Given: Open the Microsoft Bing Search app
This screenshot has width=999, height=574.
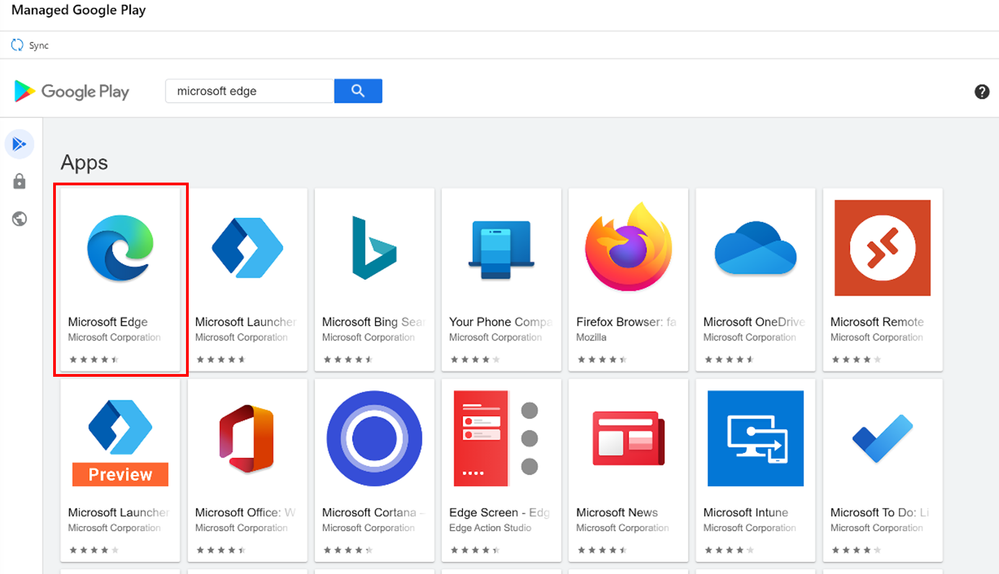Looking at the screenshot, I should [375, 279].
